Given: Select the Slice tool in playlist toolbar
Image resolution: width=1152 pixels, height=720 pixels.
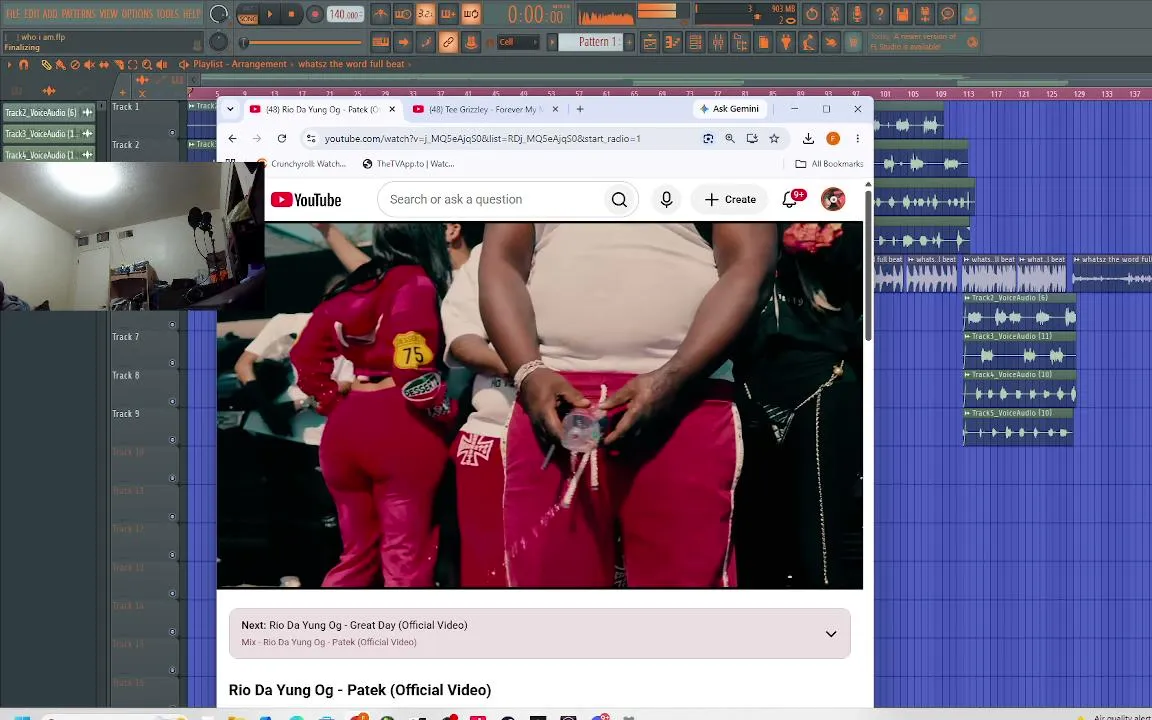Looking at the screenshot, I should pos(118,65).
